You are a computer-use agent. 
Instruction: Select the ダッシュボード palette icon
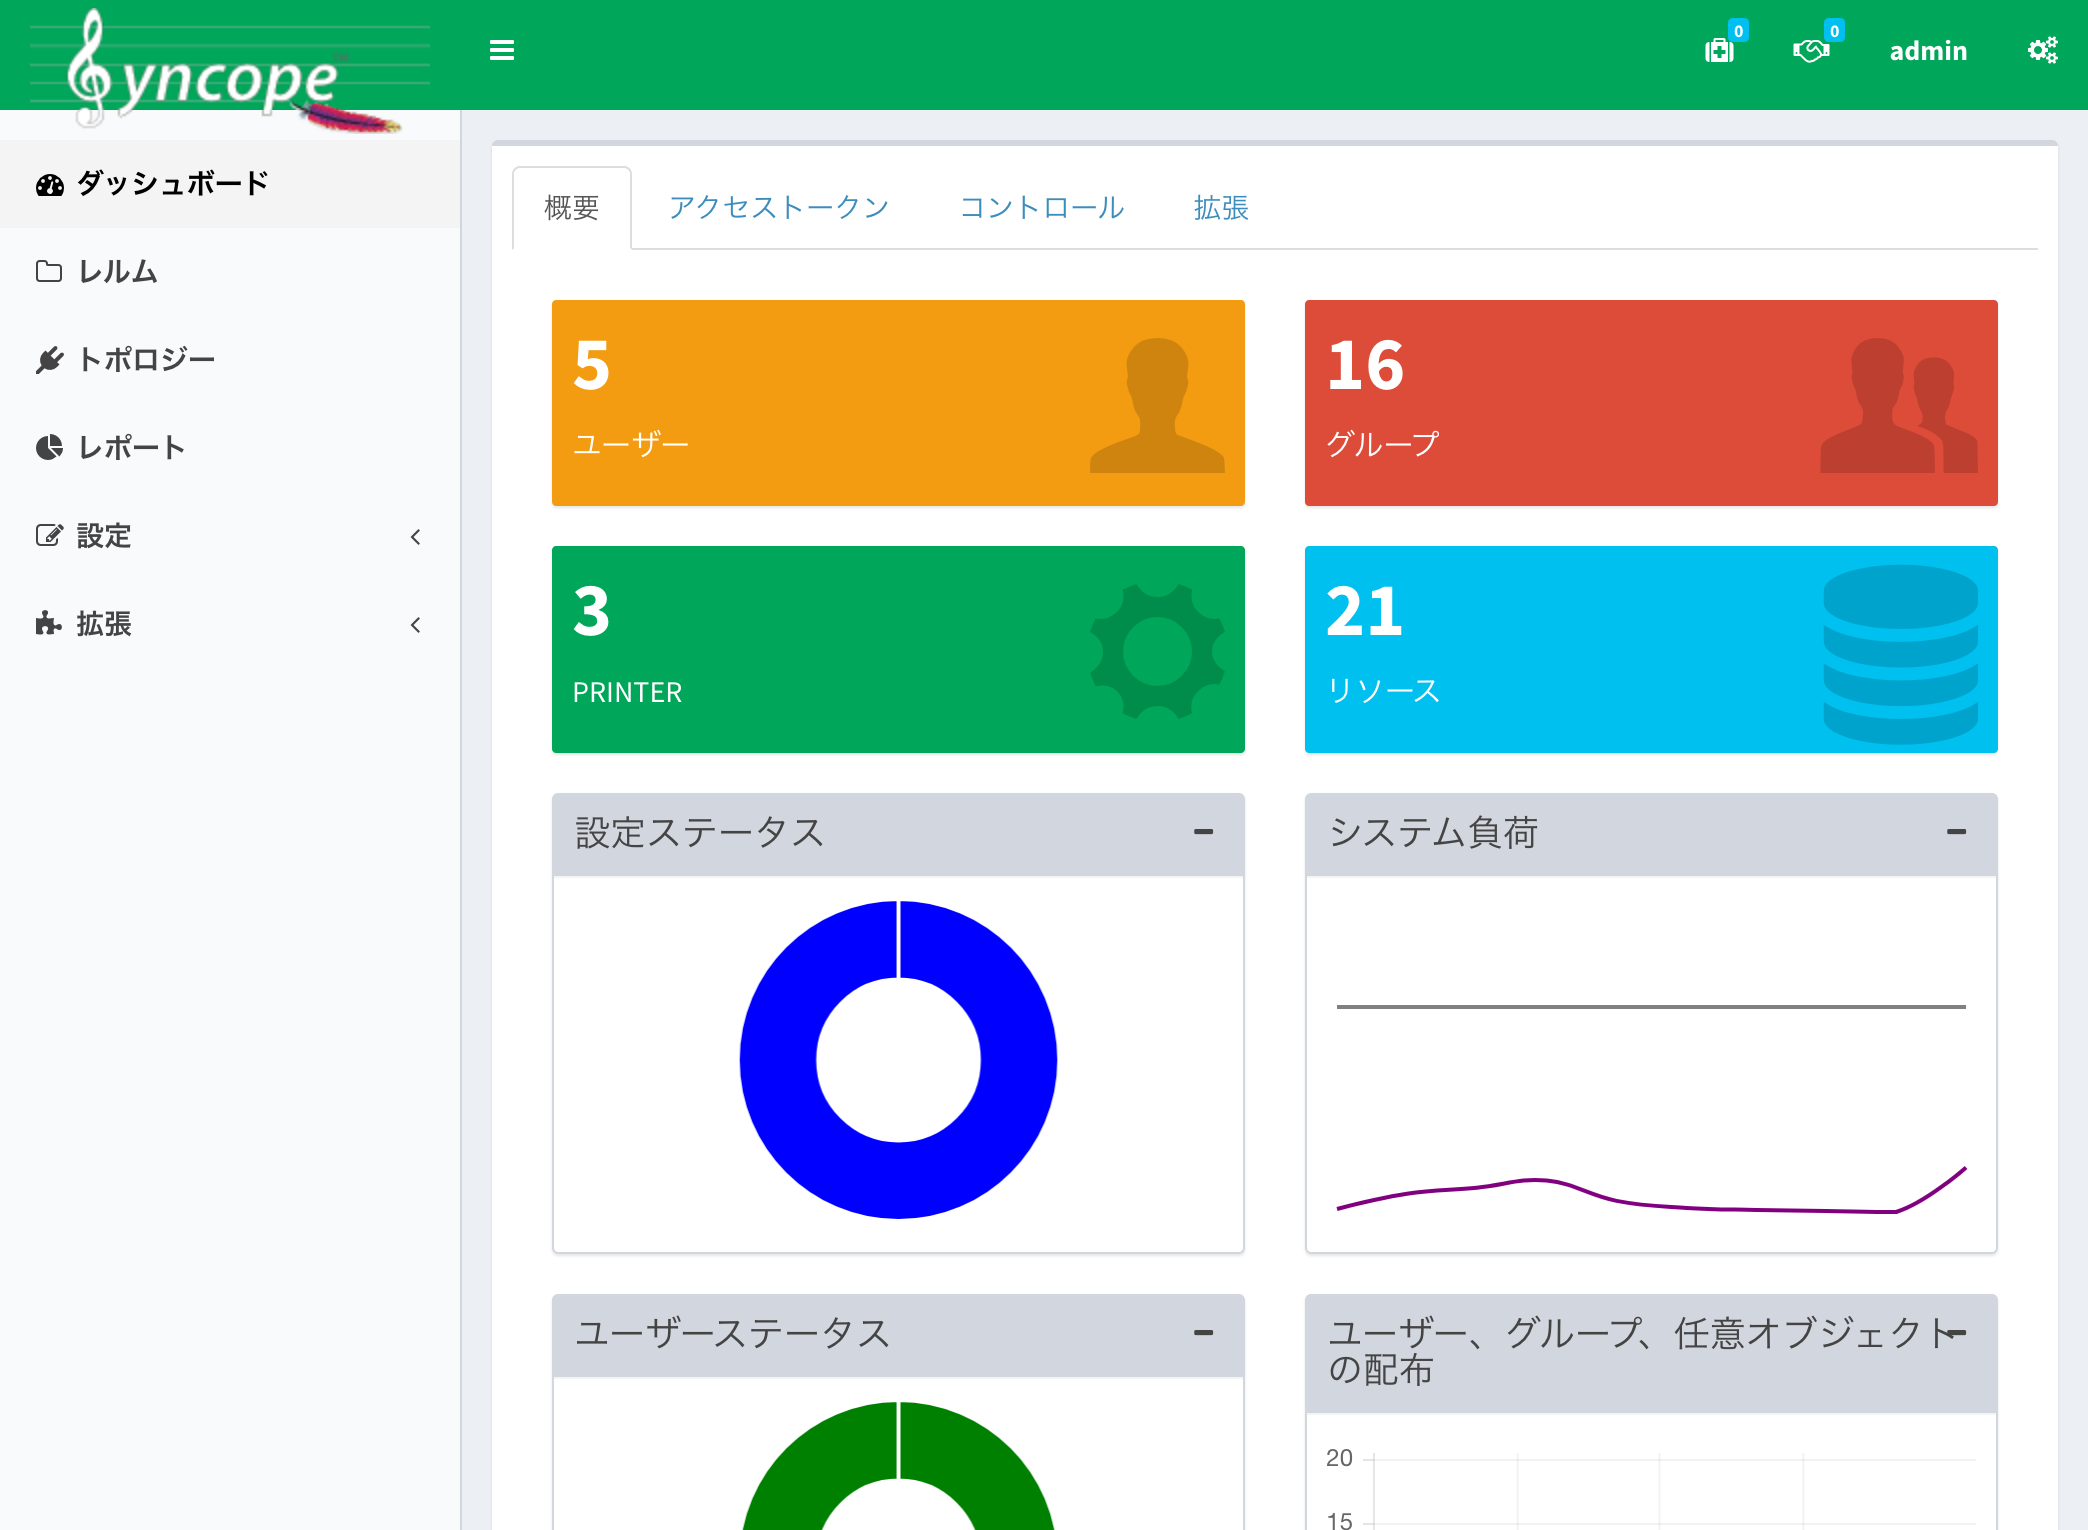coord(49,183)
